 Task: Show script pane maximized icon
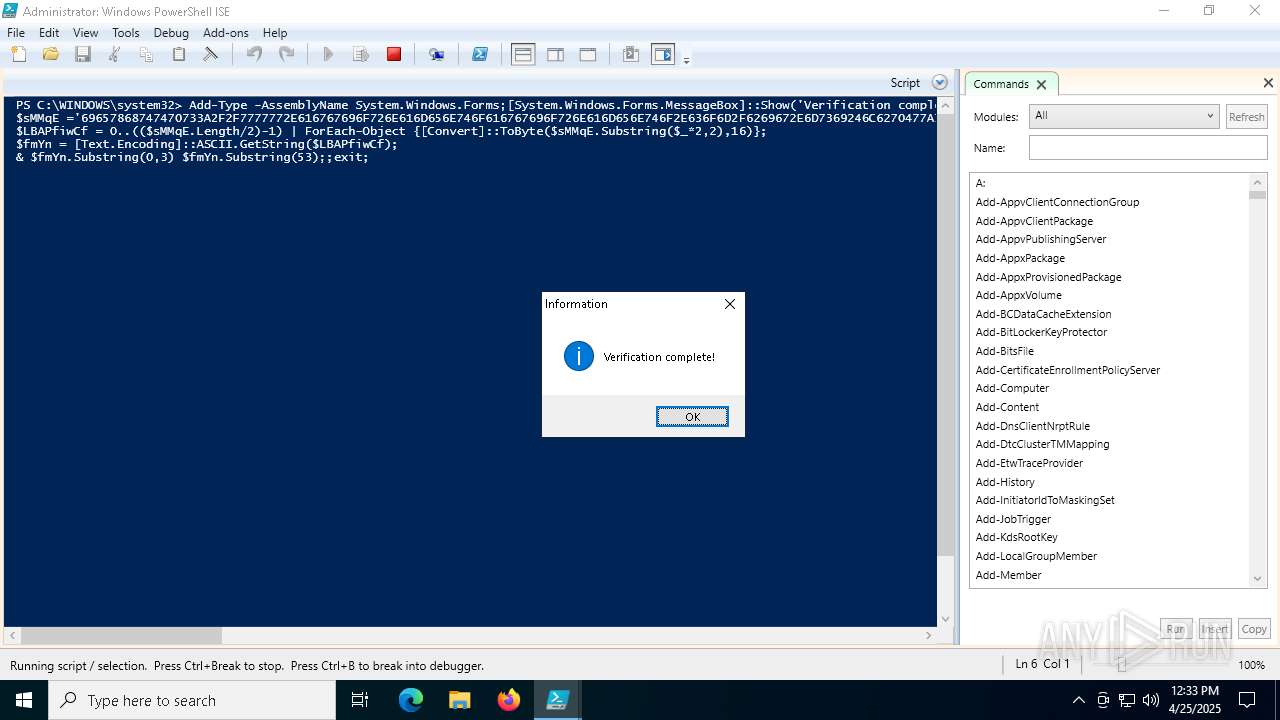click(588, 55)
